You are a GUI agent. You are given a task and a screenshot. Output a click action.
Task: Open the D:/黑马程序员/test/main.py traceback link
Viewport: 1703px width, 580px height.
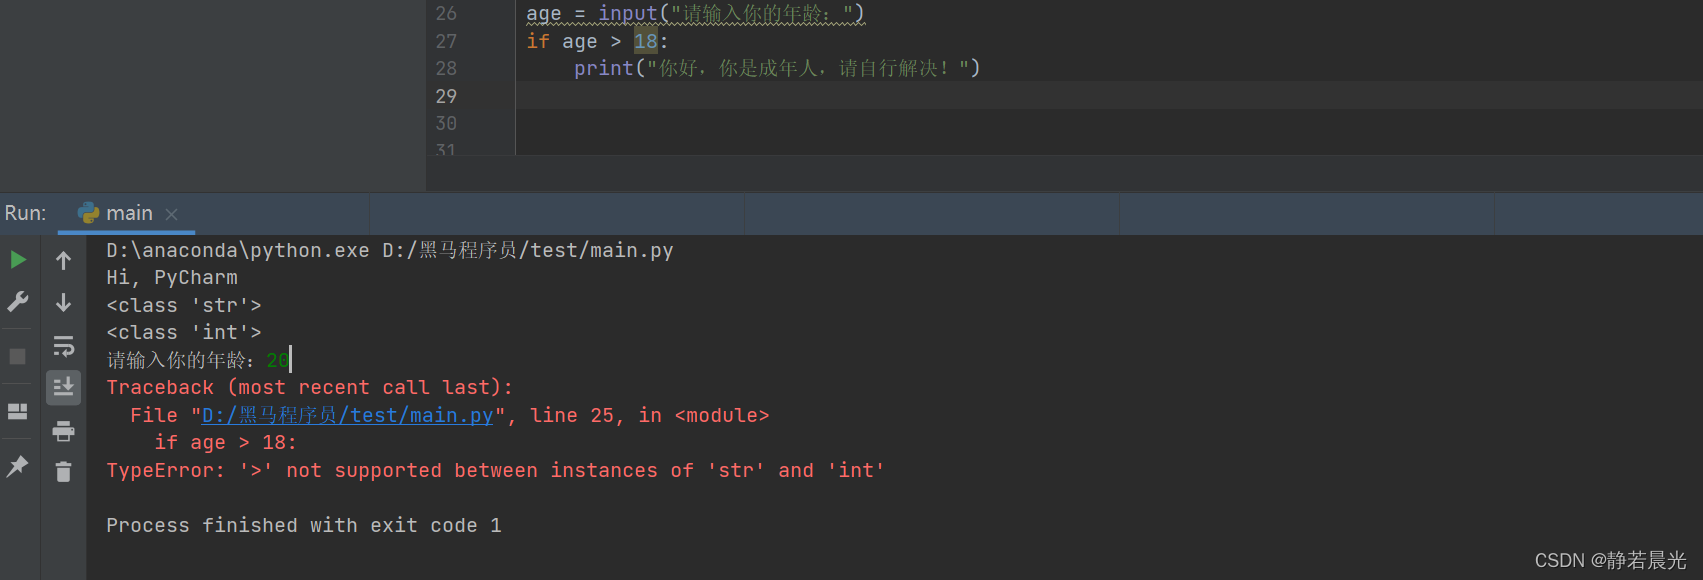tap(348, 415)
